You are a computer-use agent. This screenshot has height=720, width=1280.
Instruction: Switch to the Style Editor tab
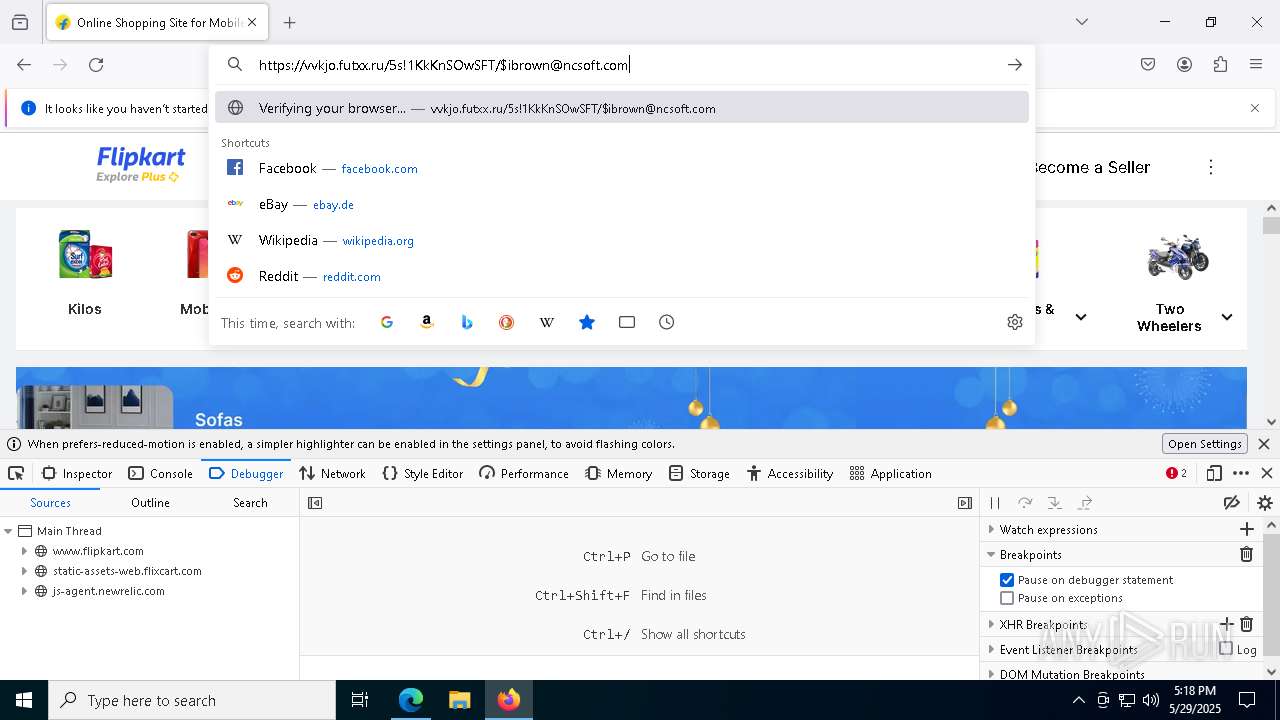(x=423, y=474)
